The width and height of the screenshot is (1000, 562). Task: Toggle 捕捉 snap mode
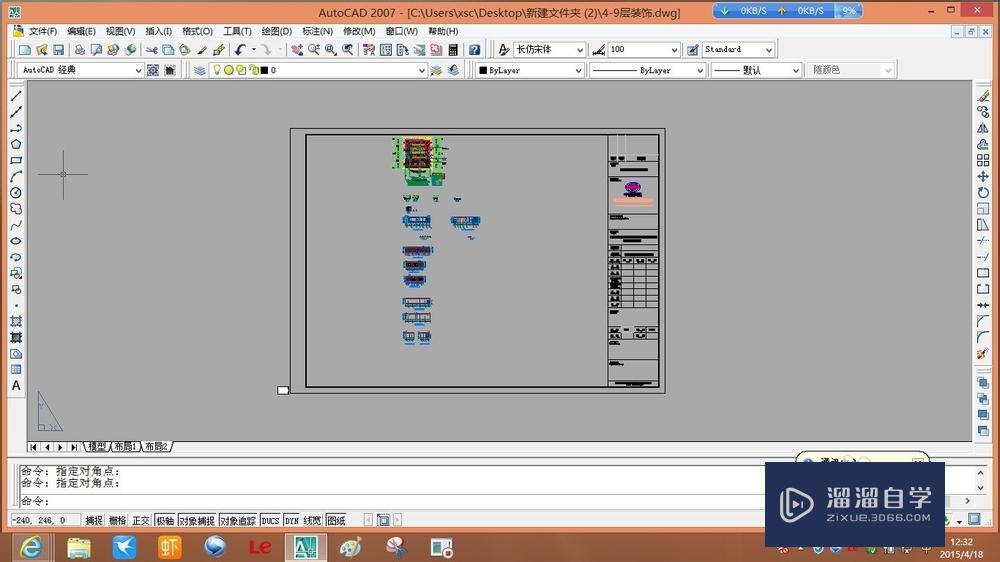(94, 521)
